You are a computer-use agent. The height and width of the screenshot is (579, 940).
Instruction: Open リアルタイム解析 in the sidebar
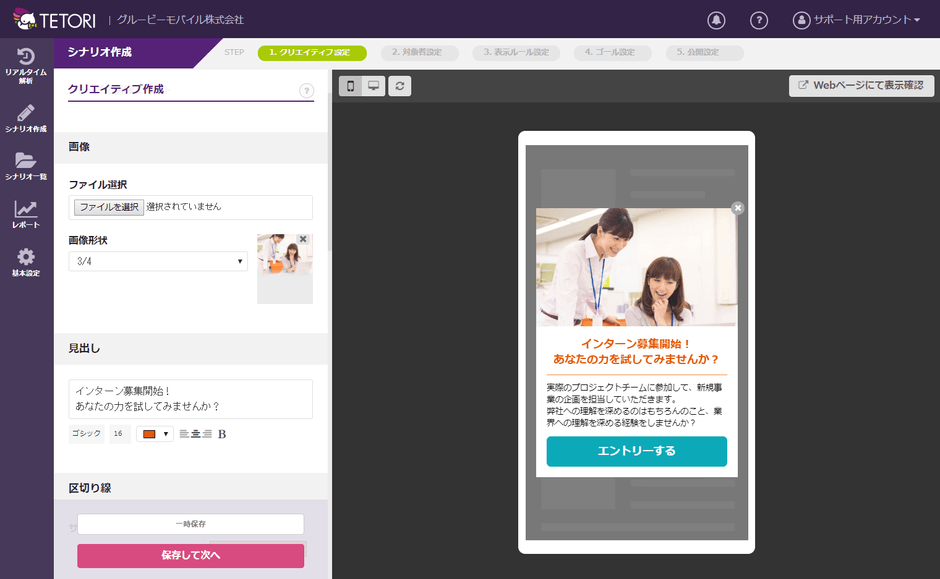[26, 66]
